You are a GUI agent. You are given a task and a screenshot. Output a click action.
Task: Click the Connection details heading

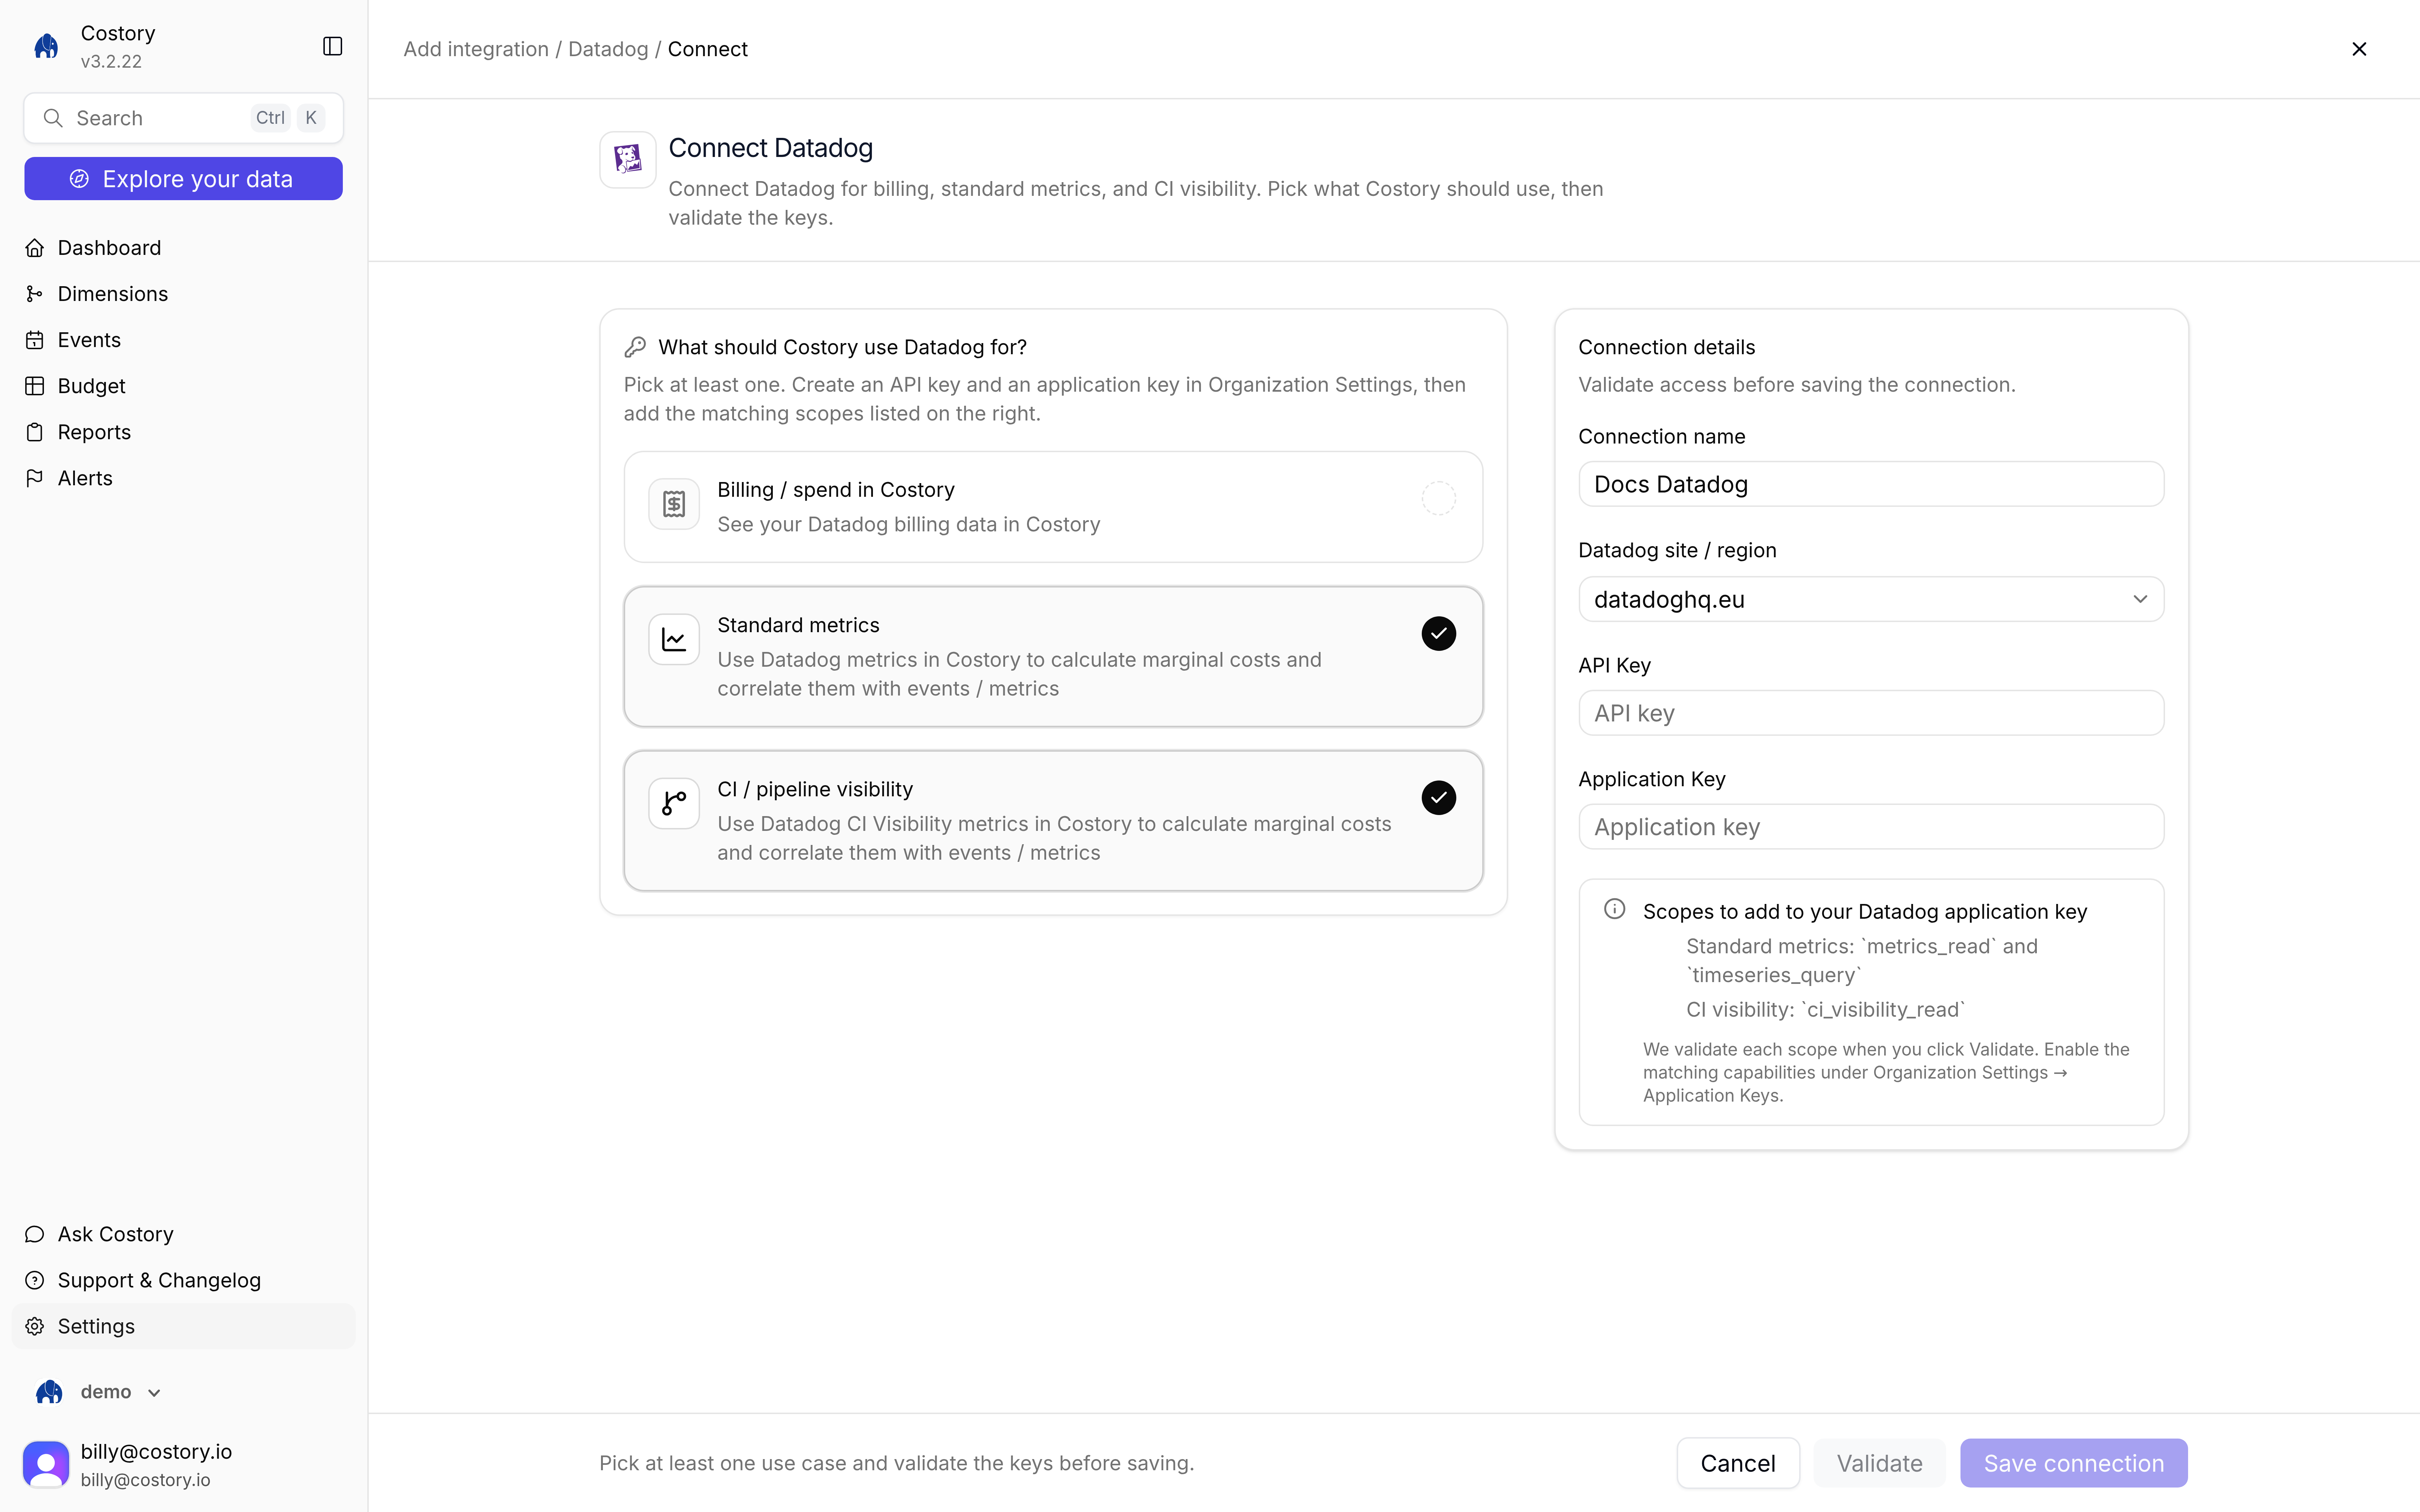pos(1667,347)
